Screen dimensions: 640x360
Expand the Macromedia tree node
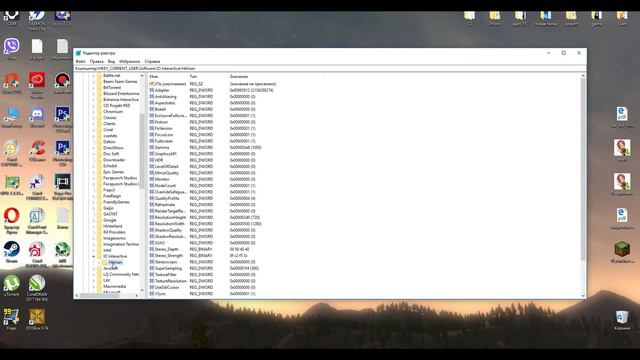click(93, 287)
